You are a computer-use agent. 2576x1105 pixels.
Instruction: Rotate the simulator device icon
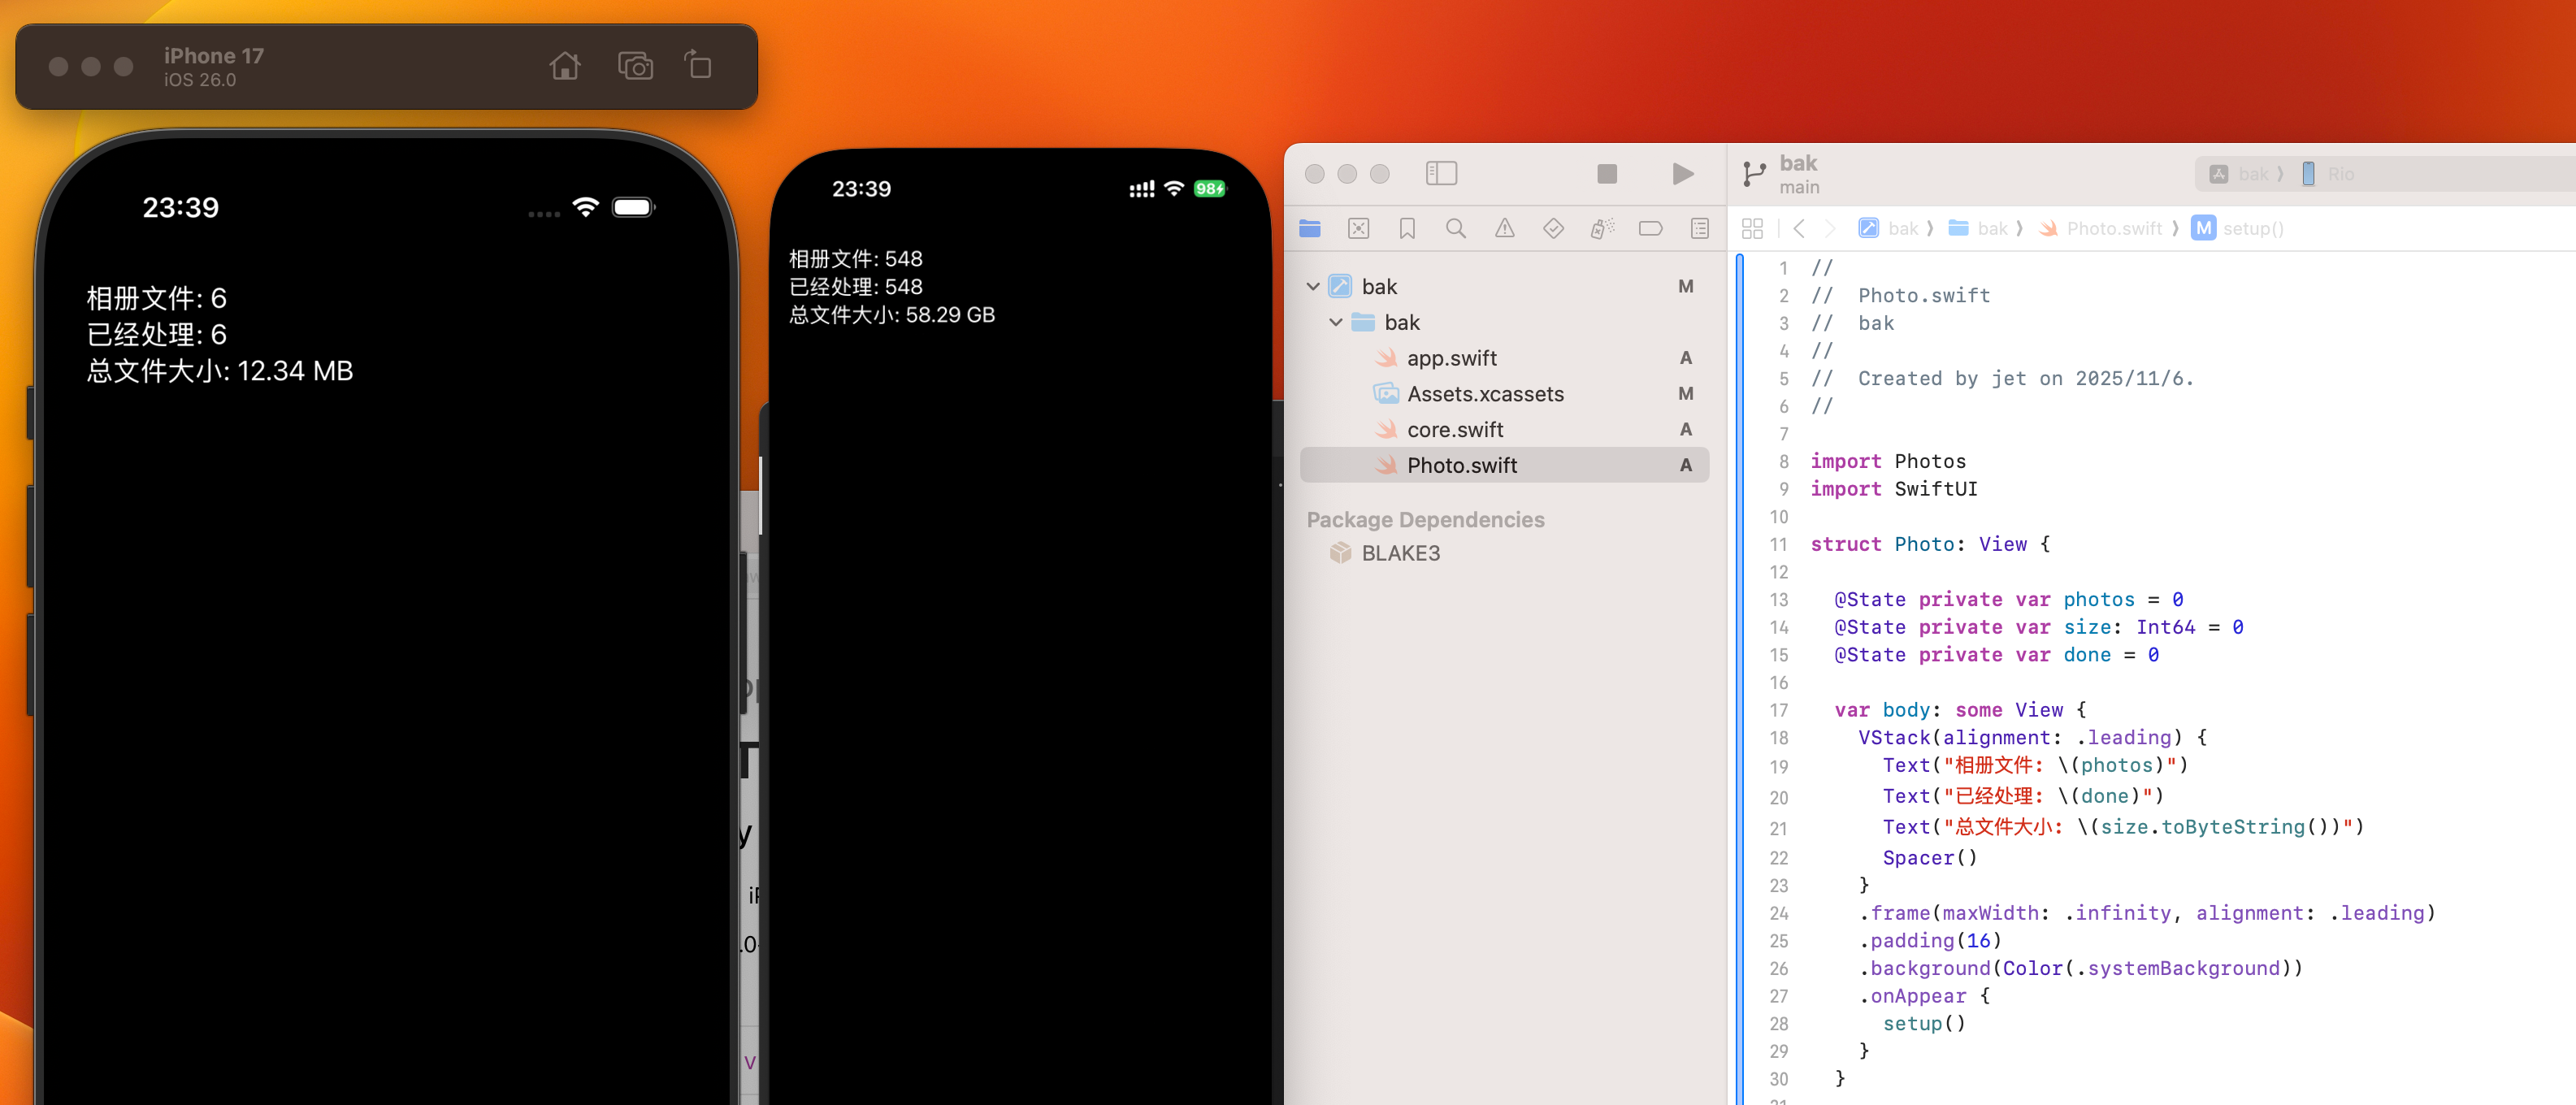tap(698, 67)
